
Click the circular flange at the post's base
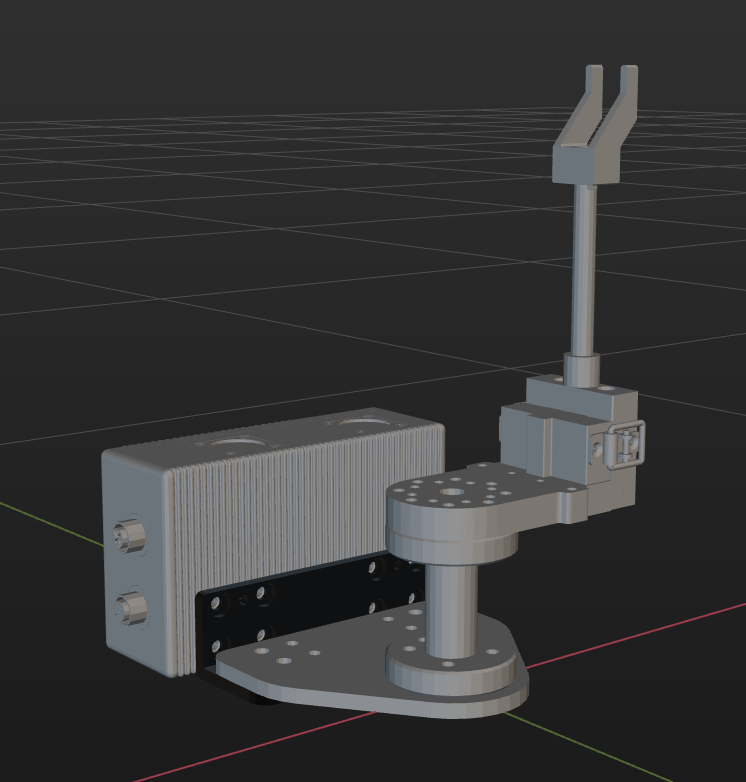click(x=450, y=670)
